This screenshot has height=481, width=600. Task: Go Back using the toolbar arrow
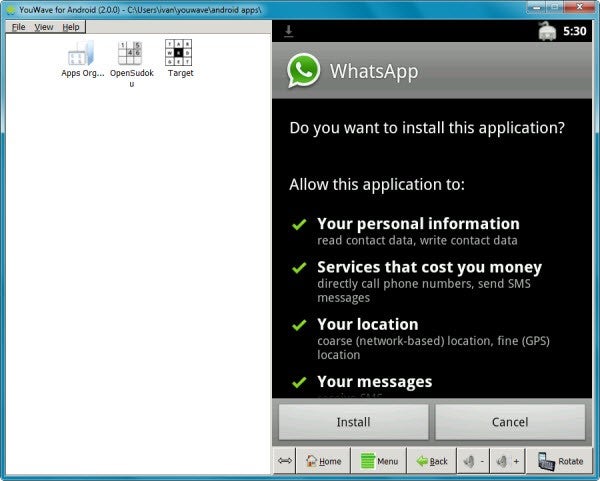(x=431, y=461)
